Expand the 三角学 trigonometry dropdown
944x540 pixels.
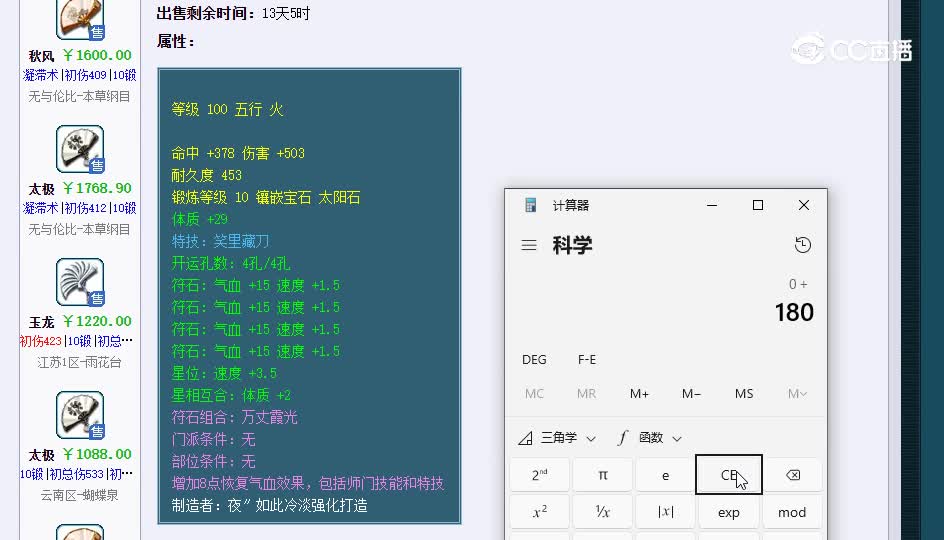(x=557, y=438)
